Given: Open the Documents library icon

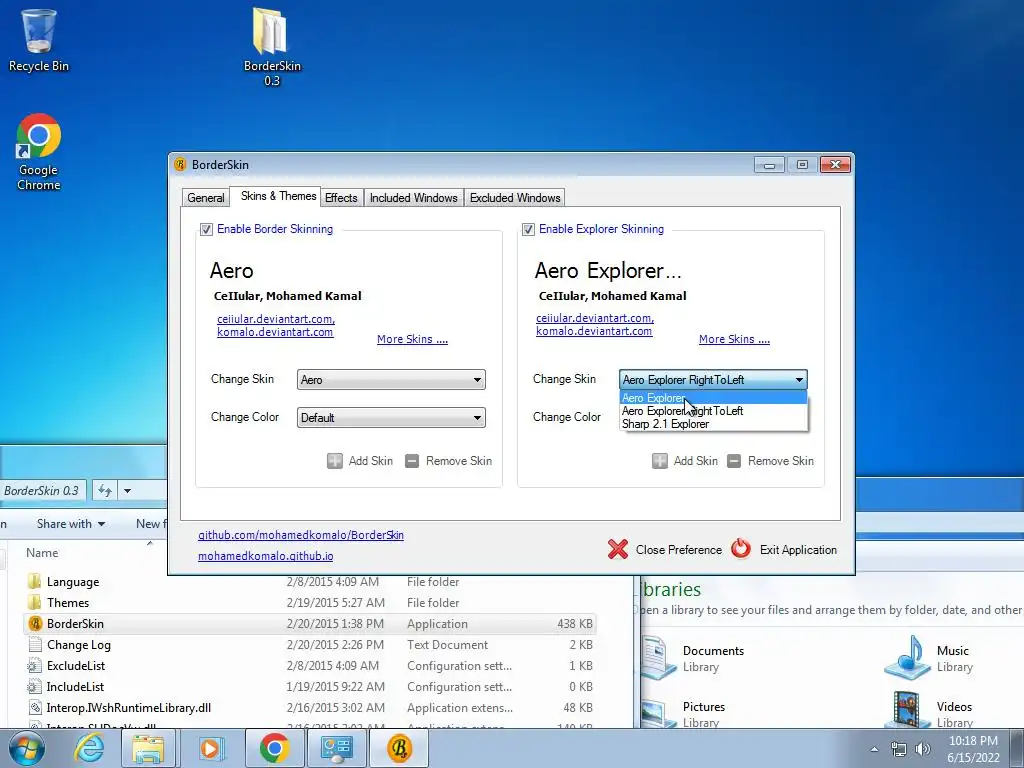Looking at the screenshot, I should pos(658,658).
